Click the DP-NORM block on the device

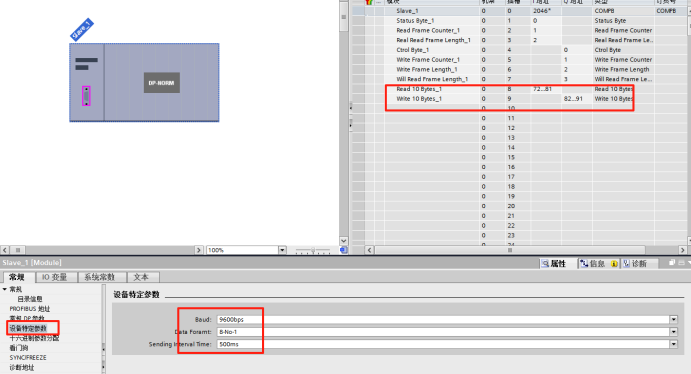coord(162,83)
